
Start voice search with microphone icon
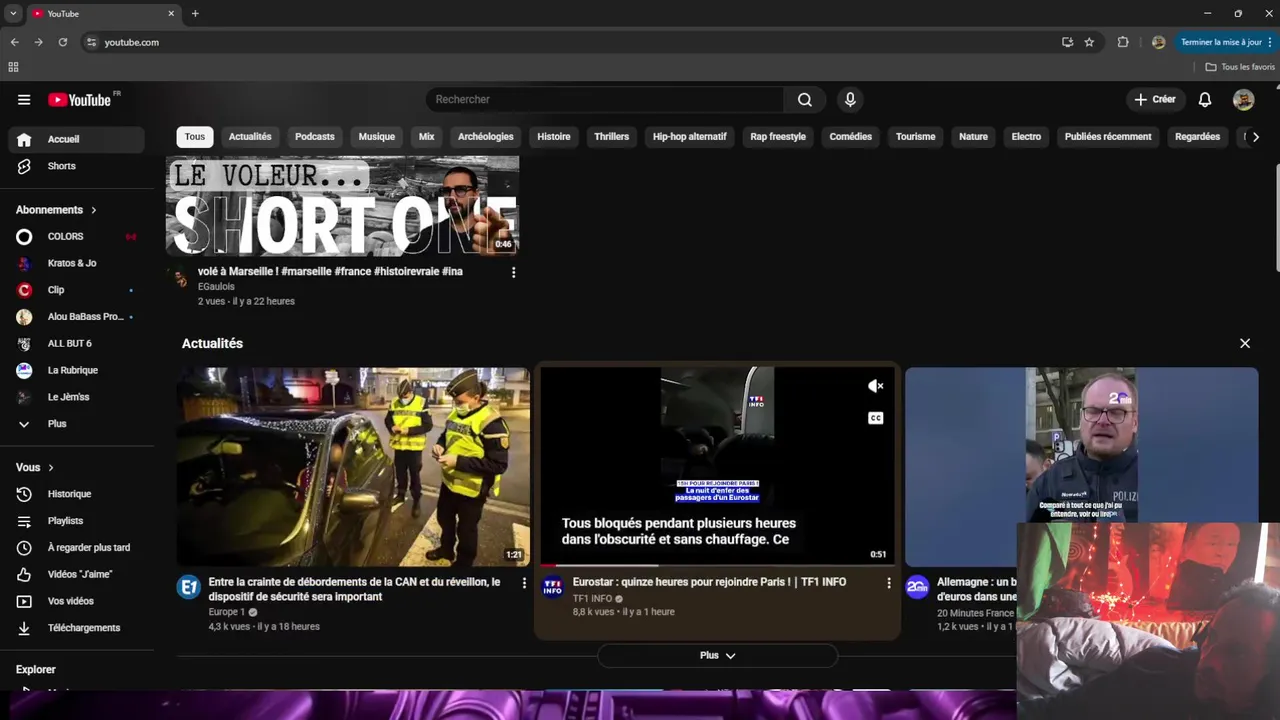(850, 100)
